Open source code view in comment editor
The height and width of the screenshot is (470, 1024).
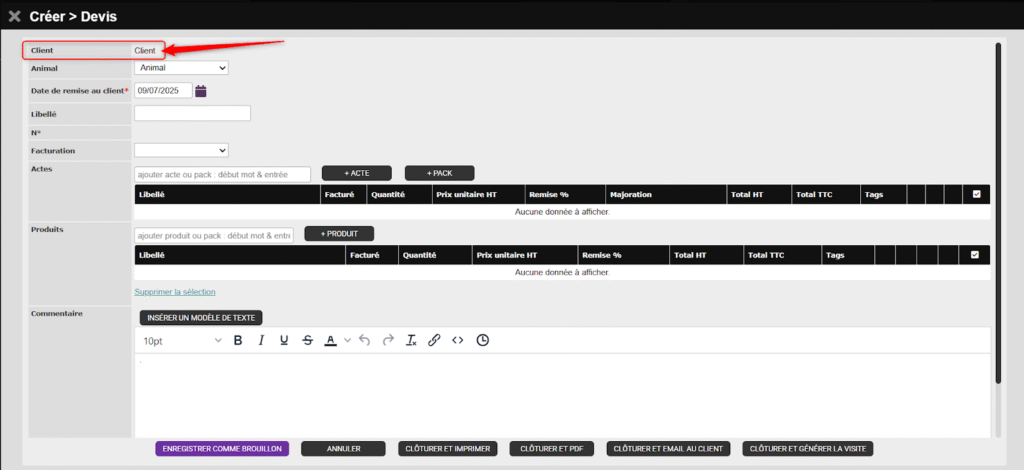458,340
